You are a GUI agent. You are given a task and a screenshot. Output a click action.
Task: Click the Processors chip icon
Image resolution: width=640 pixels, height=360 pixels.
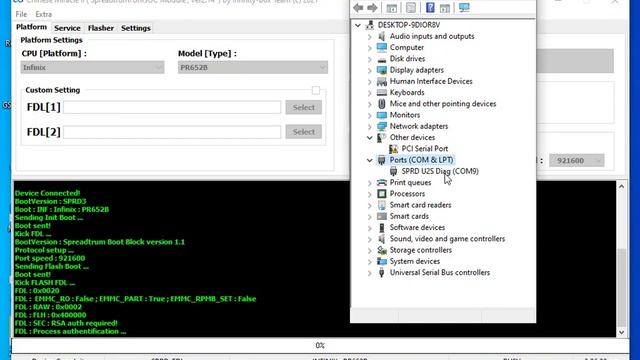pos(382,194)
